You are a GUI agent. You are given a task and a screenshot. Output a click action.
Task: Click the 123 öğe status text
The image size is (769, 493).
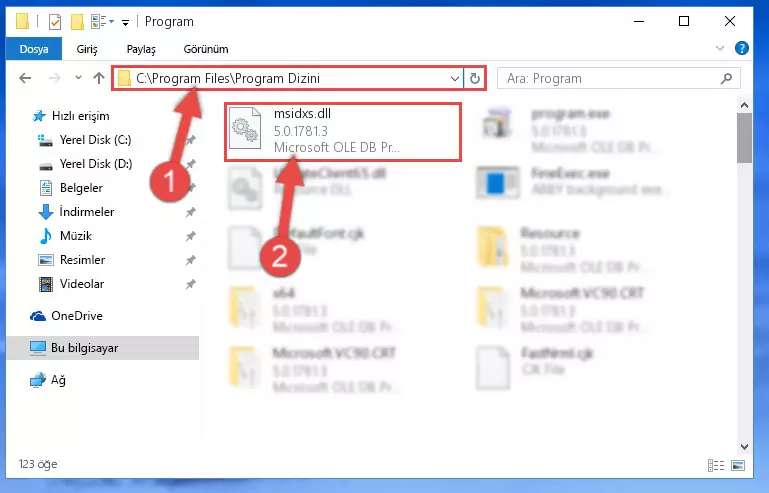(38, 464)
